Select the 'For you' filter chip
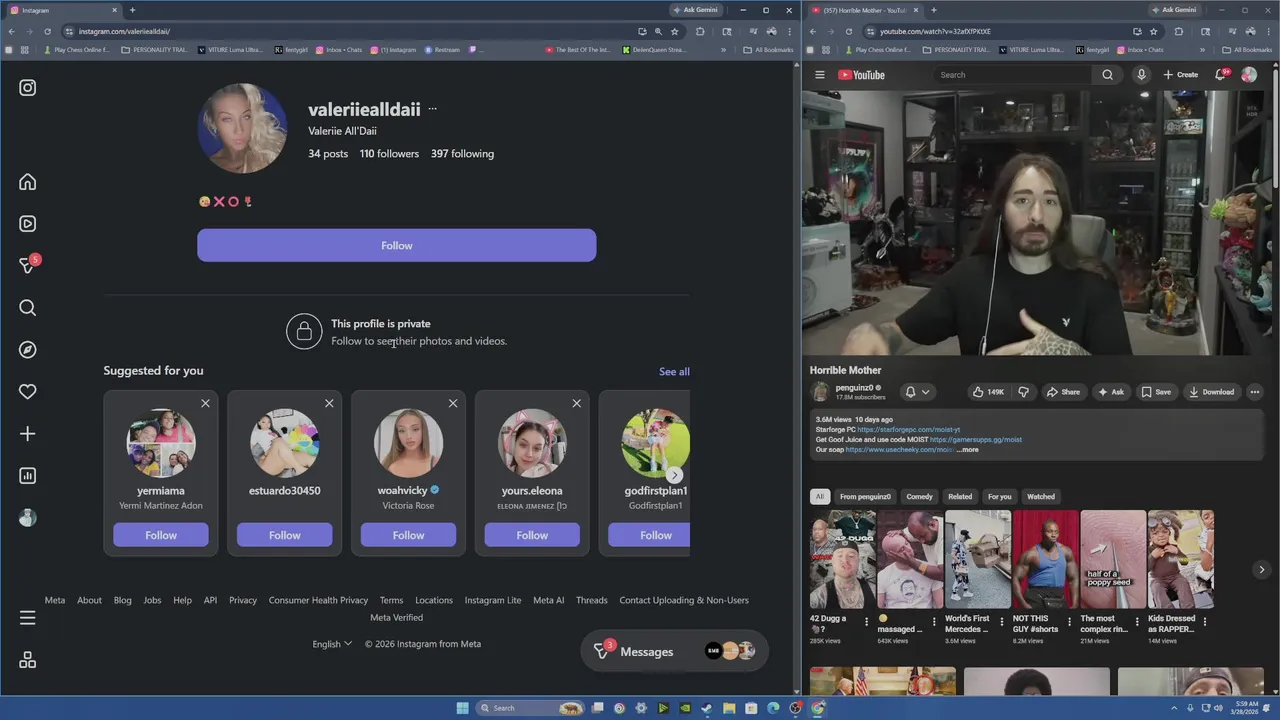The height and width of the screenshot is (720, 1280). click(x=1000, y=496)
